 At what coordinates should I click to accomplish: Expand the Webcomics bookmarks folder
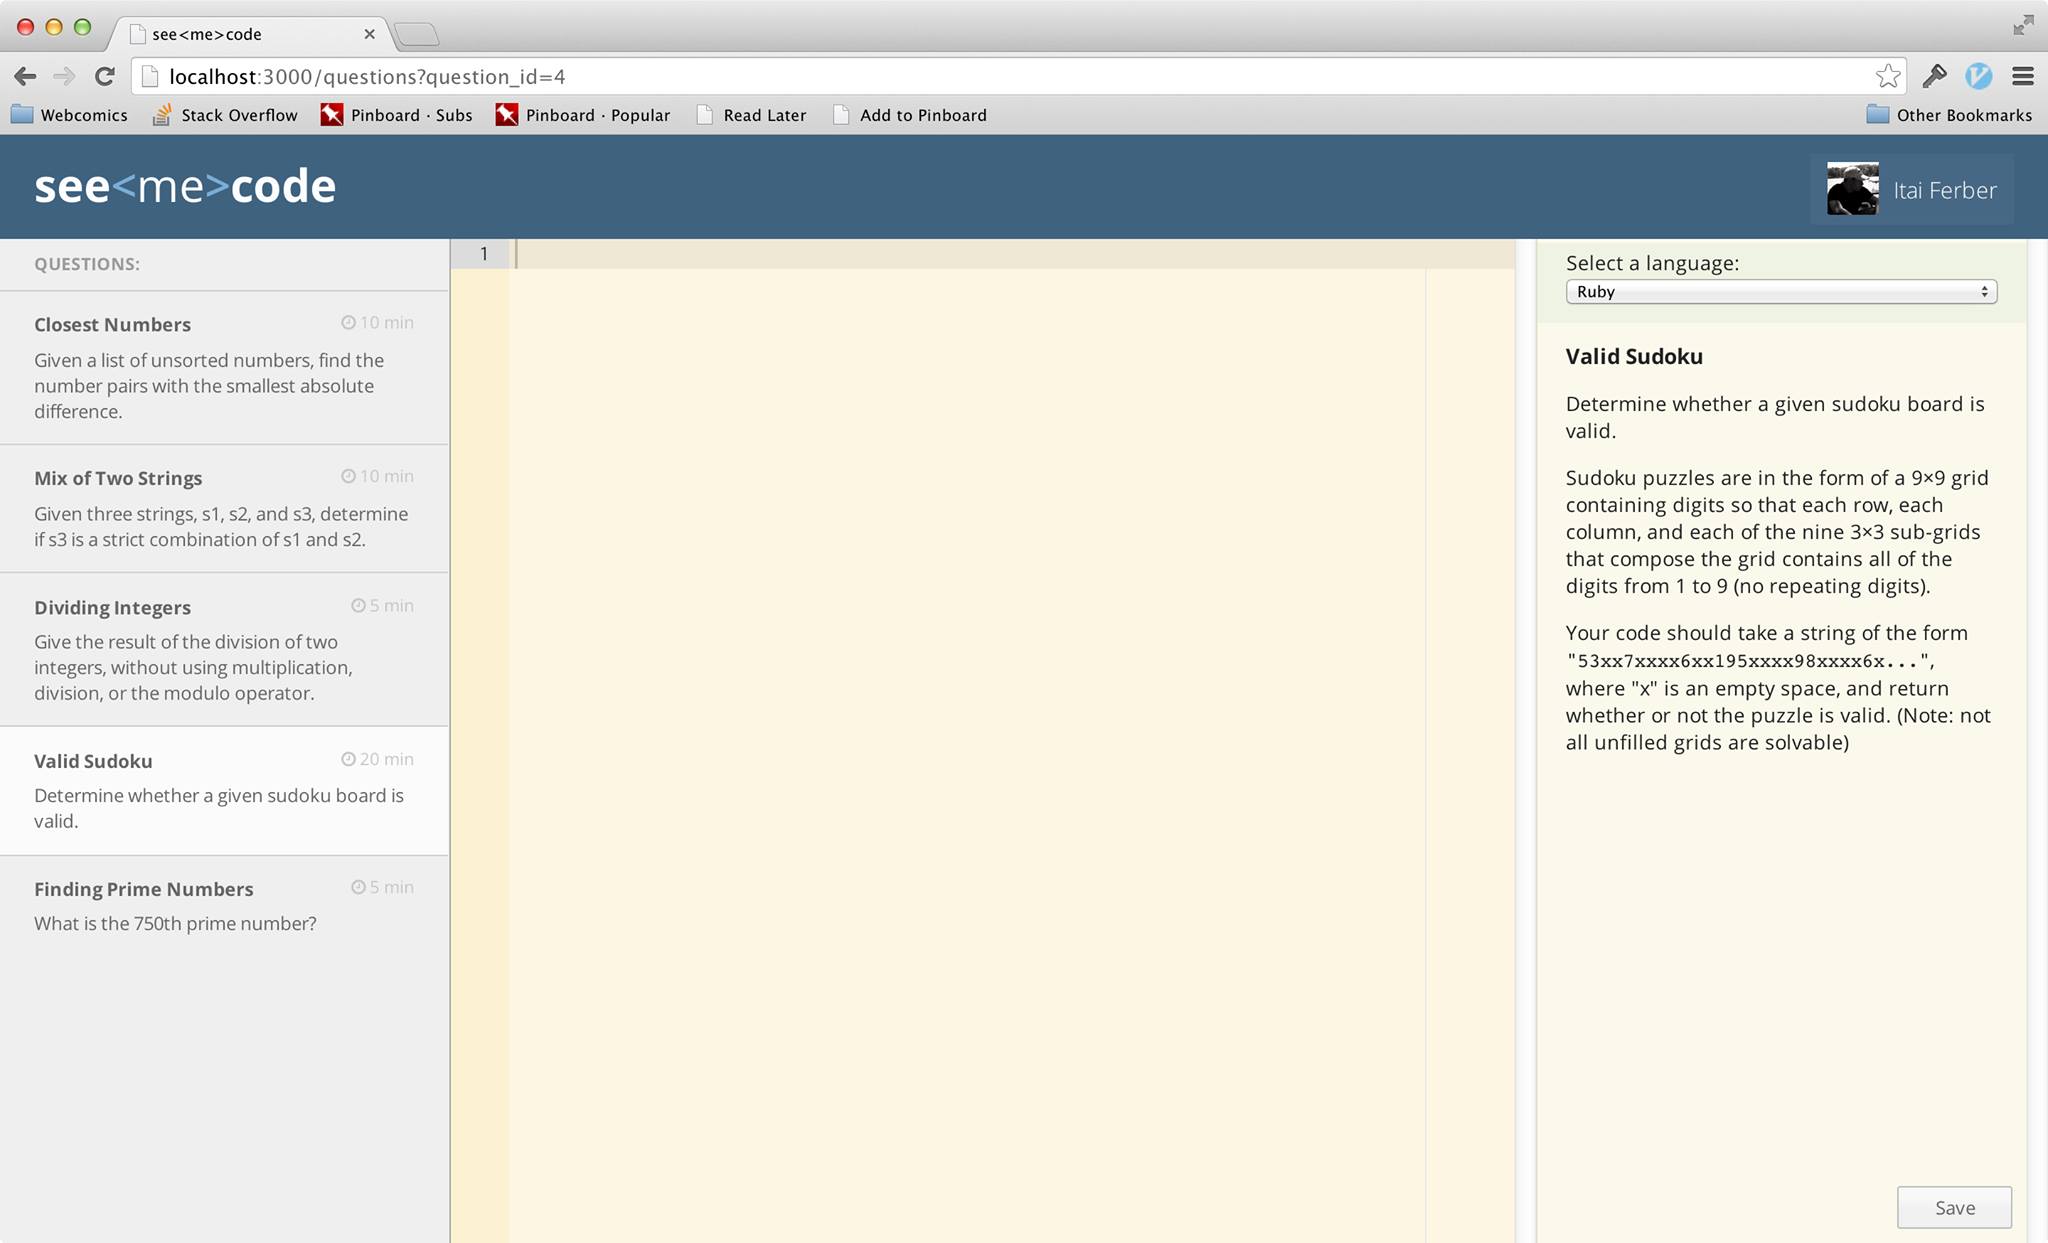(69, 115)
